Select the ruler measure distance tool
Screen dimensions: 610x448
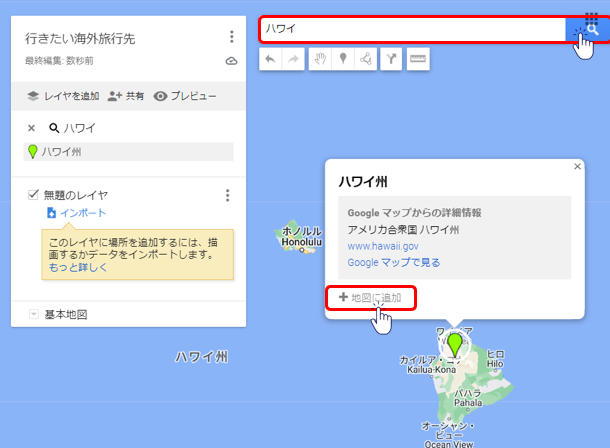(x=418, y=59)
